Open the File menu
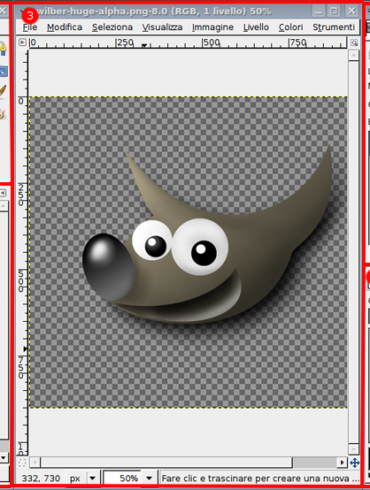Image resolution: width=370 pixels, height=490 pixels. click(x=30, y=27)
